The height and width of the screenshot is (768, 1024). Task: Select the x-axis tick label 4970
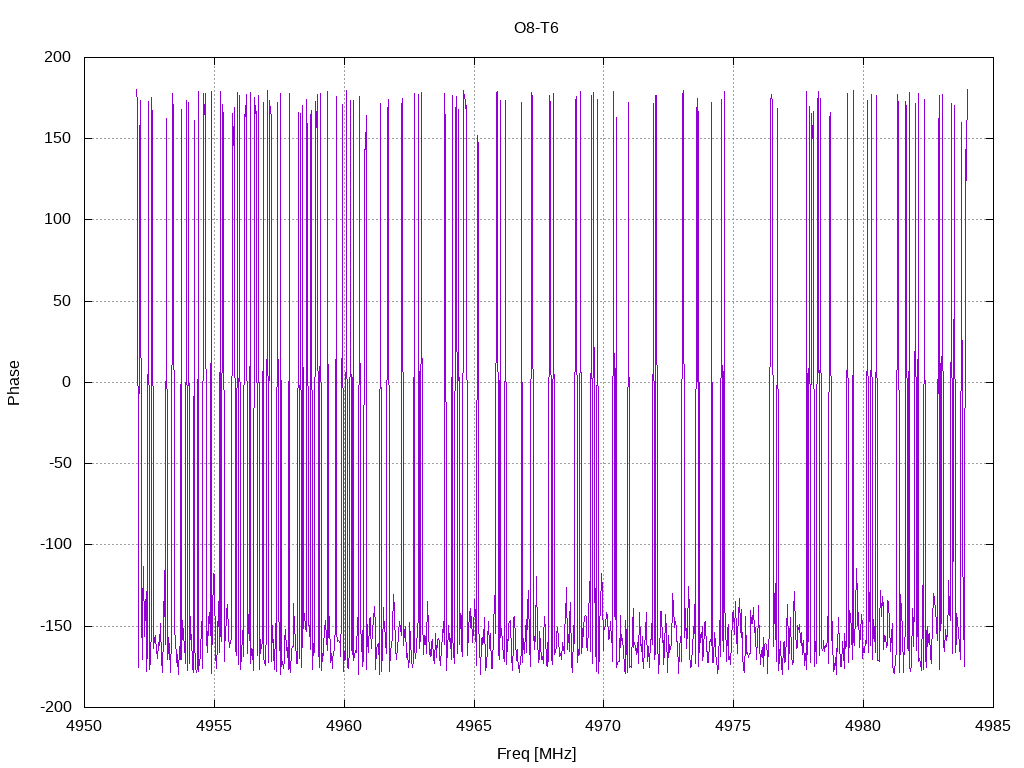tap(603, 726)
